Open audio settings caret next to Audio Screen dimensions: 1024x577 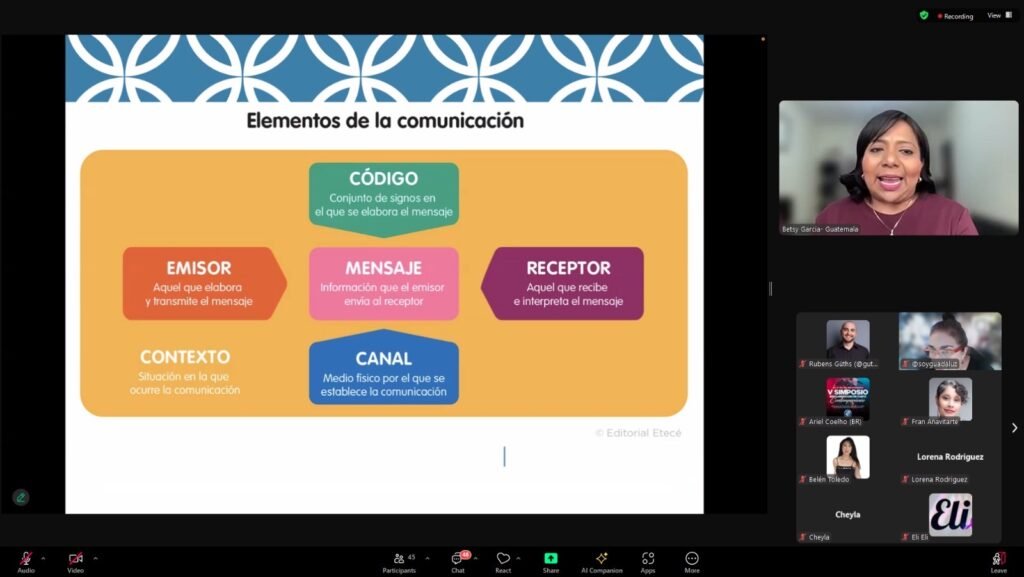click(x=43, y=558)
